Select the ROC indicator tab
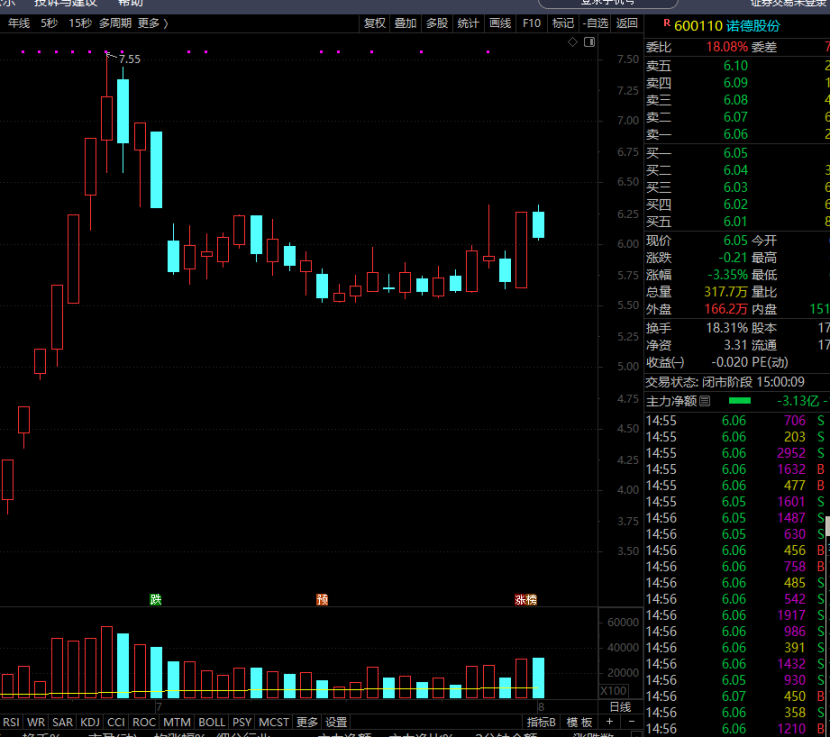The image size is (831, 738). (x=144, y=722)
